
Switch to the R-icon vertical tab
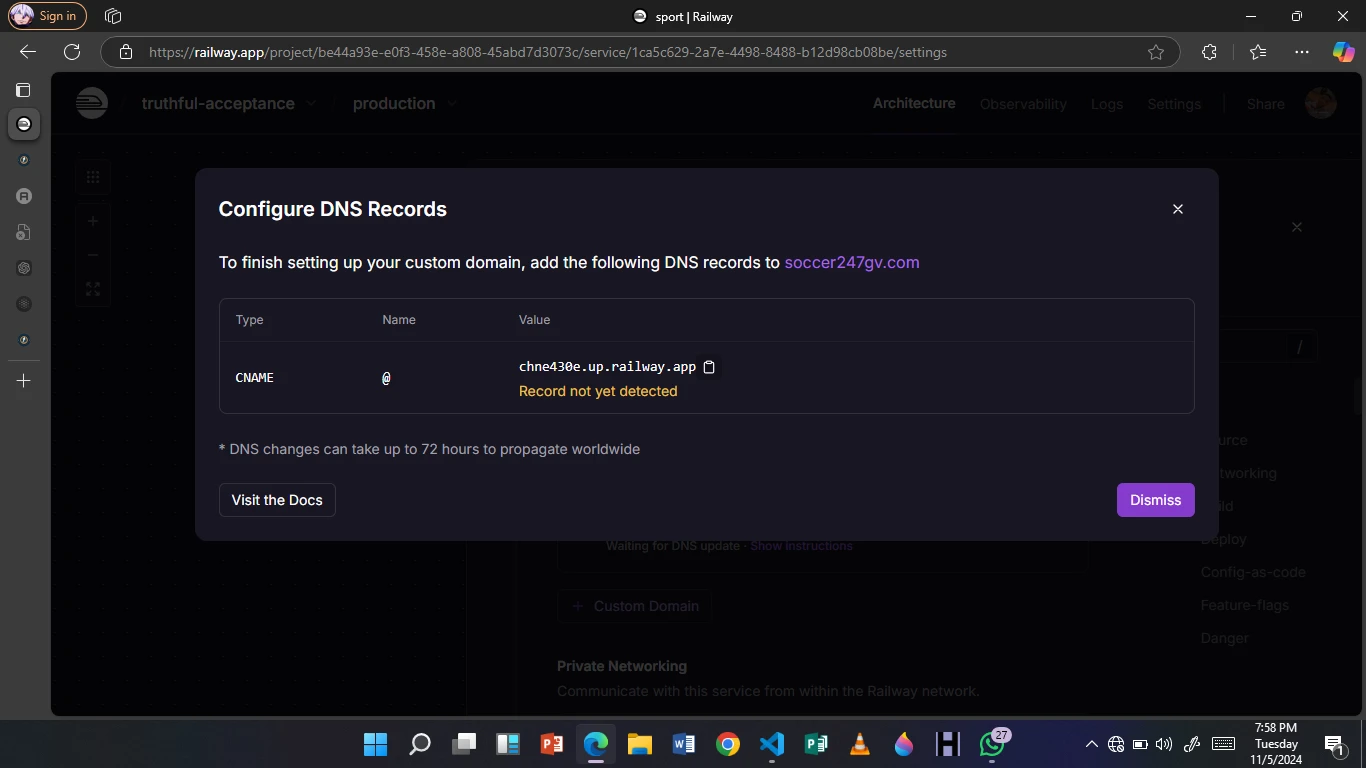pyautogui.click(x=24, y=196)
